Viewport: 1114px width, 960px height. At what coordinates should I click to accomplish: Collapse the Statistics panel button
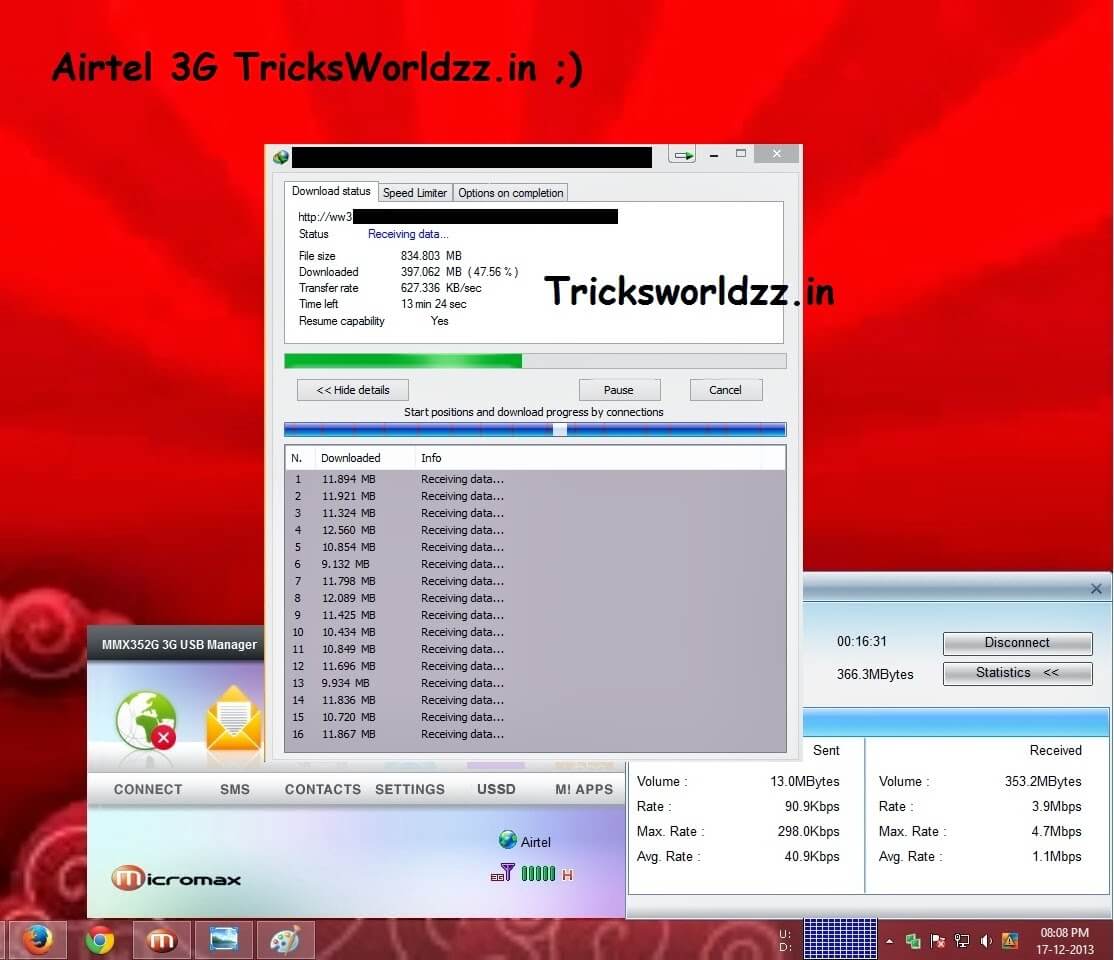click(x=1017, y=673)
